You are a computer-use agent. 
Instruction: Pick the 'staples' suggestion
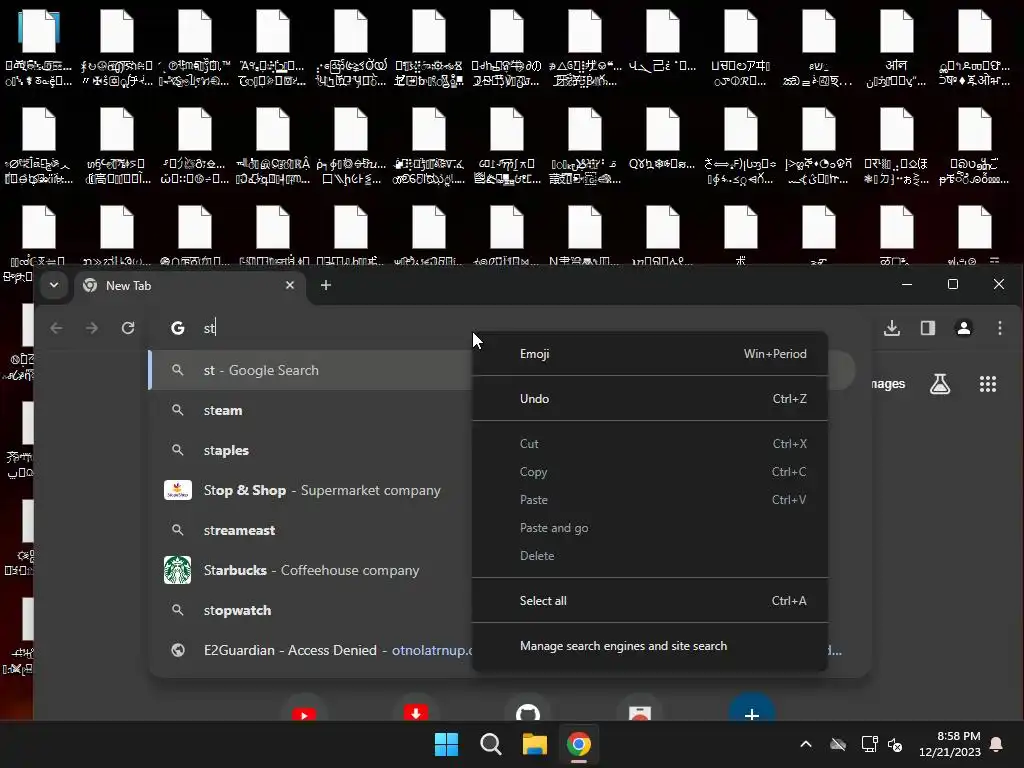tap(311, 450)
